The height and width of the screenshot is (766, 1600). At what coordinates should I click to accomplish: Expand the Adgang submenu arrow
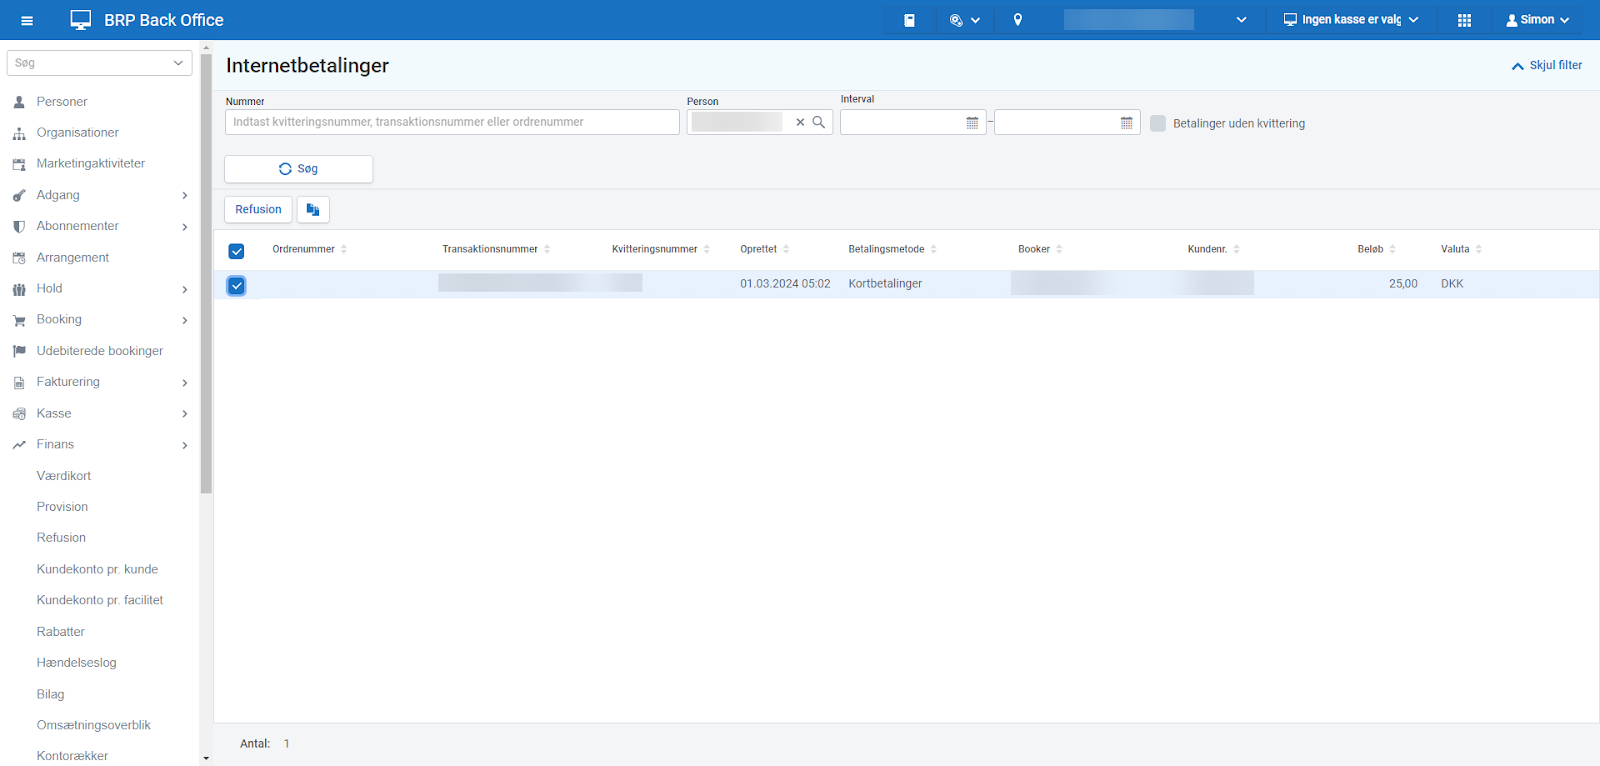click(x=185, y=196)
